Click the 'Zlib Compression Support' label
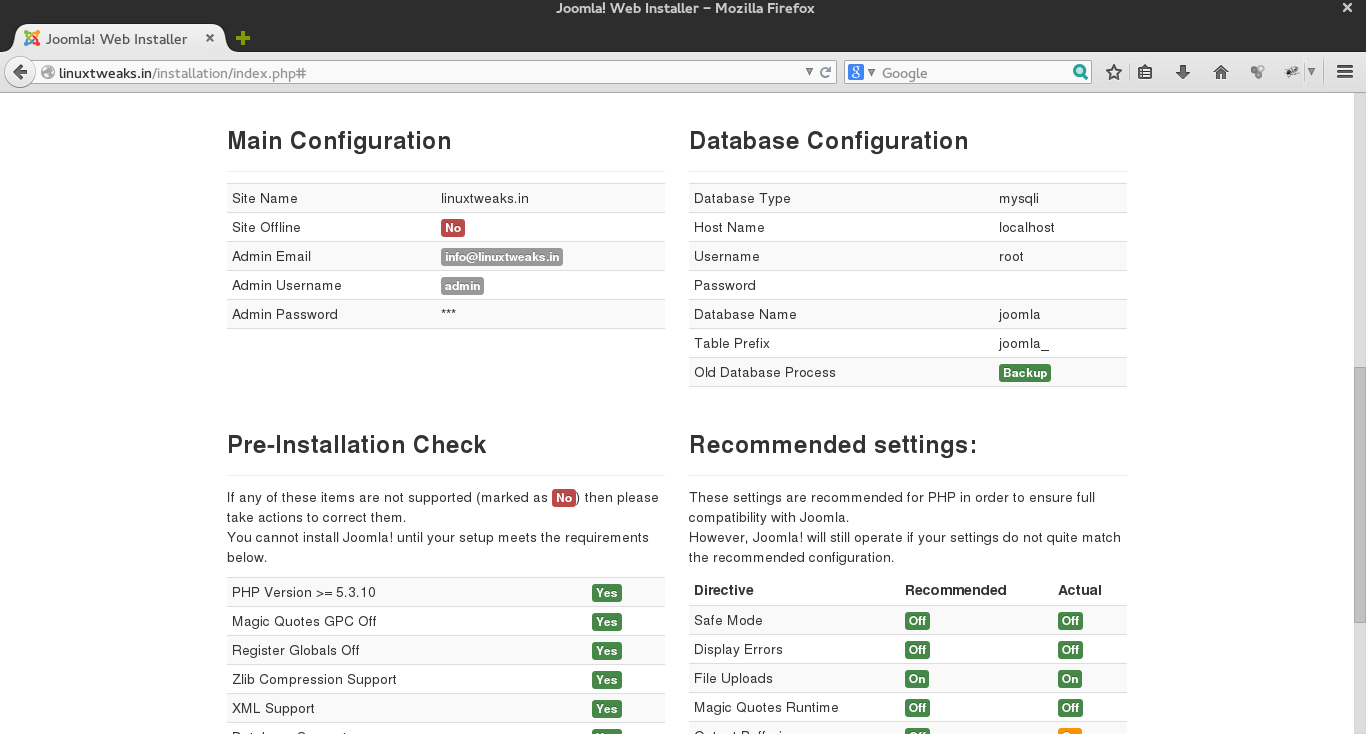 (314, 680)
